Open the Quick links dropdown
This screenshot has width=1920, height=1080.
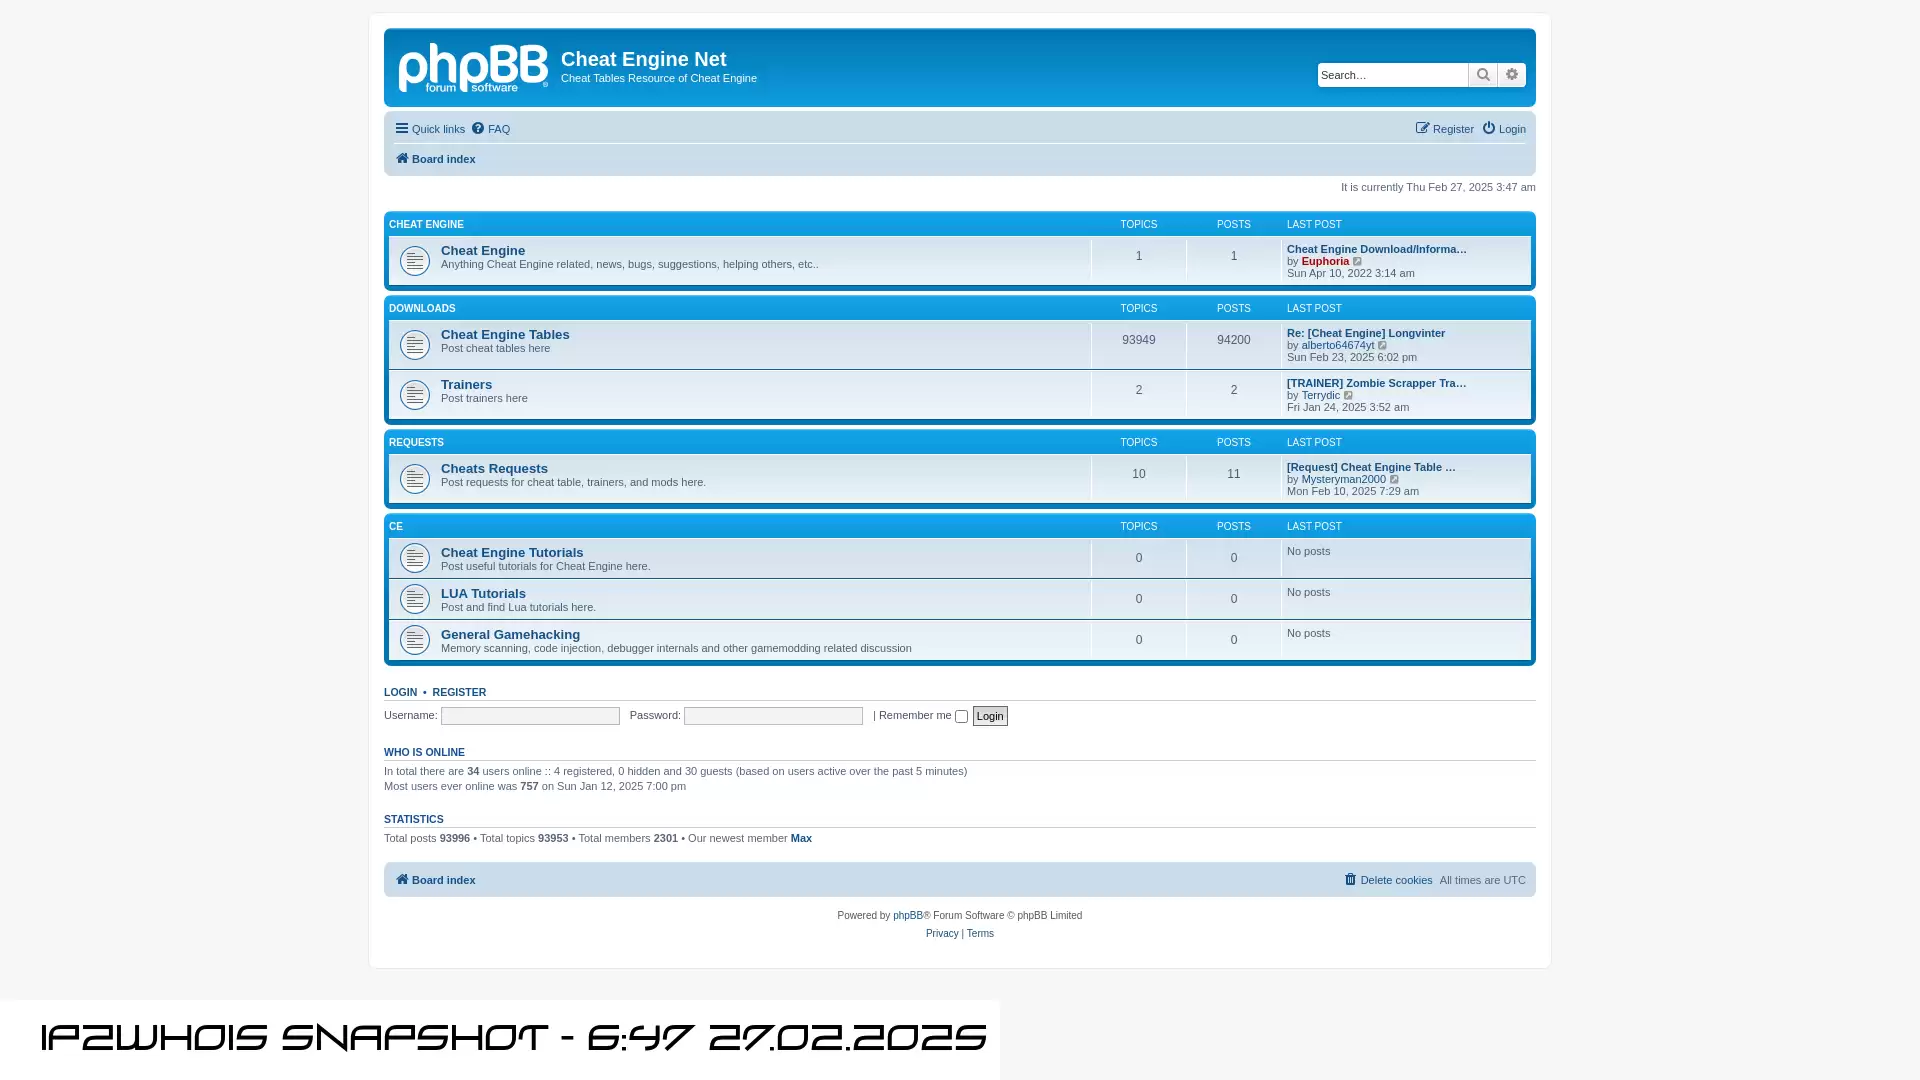pos(430,129)
